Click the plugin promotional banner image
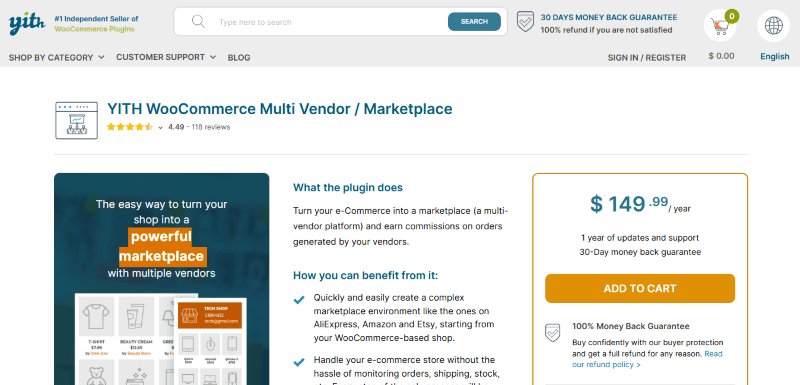 161,279
